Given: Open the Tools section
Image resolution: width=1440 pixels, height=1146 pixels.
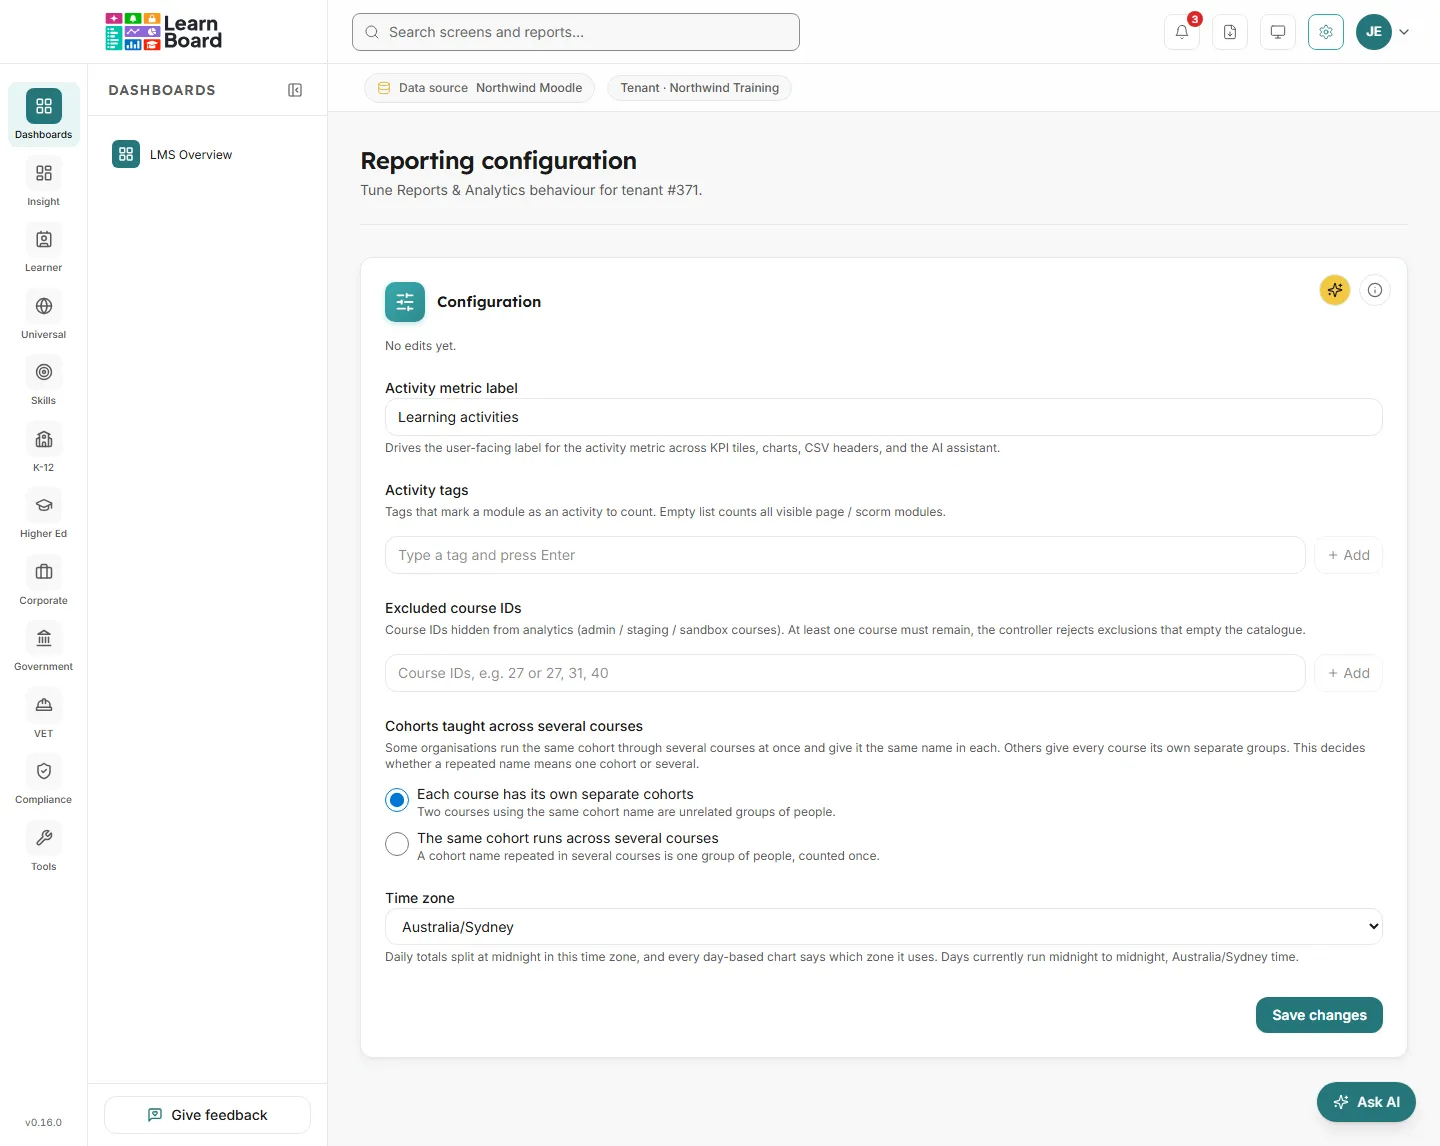Looking at the screenshot, I should pos(44,847).
